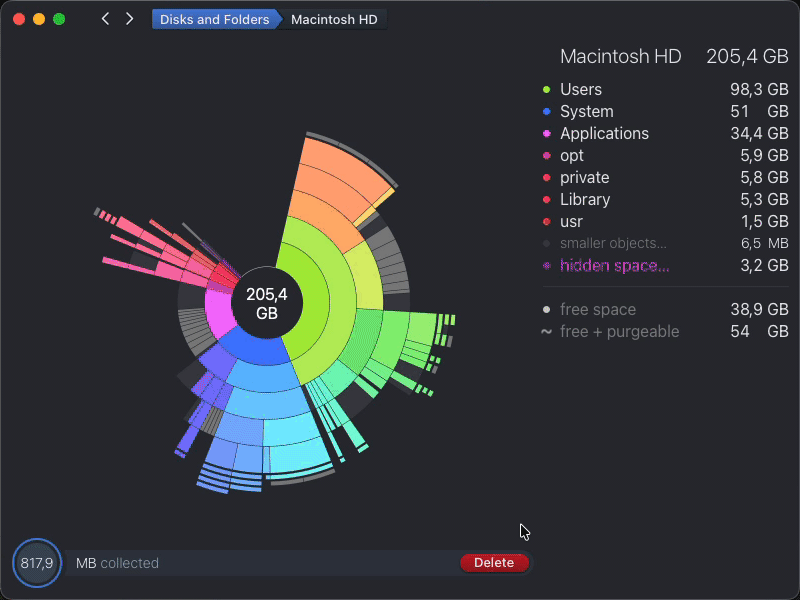Open the smaller objects… entry
Image resolution: width=800 pixels, height=600 pixels.
(665, 243)
